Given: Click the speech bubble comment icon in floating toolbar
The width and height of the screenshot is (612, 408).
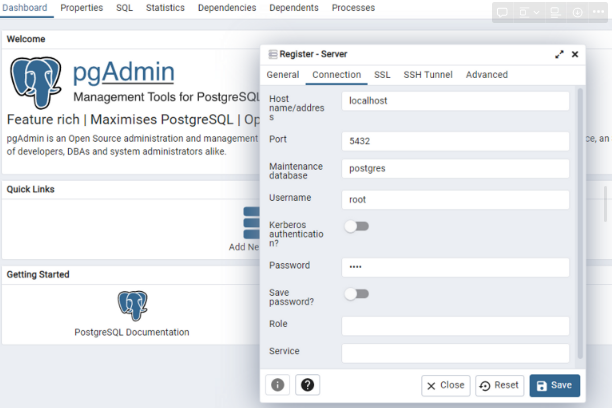Looking at the screenshot, I should (502, 12).
